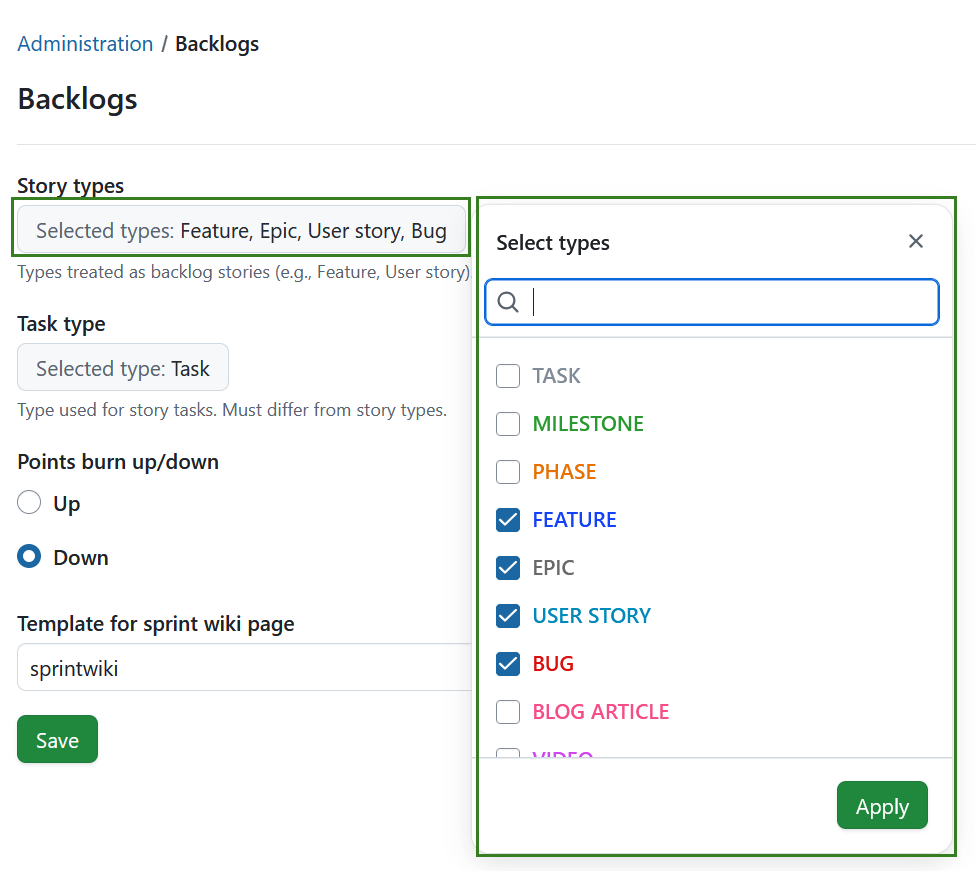Uncheck the USER STORY checkbox

[508, 615]
